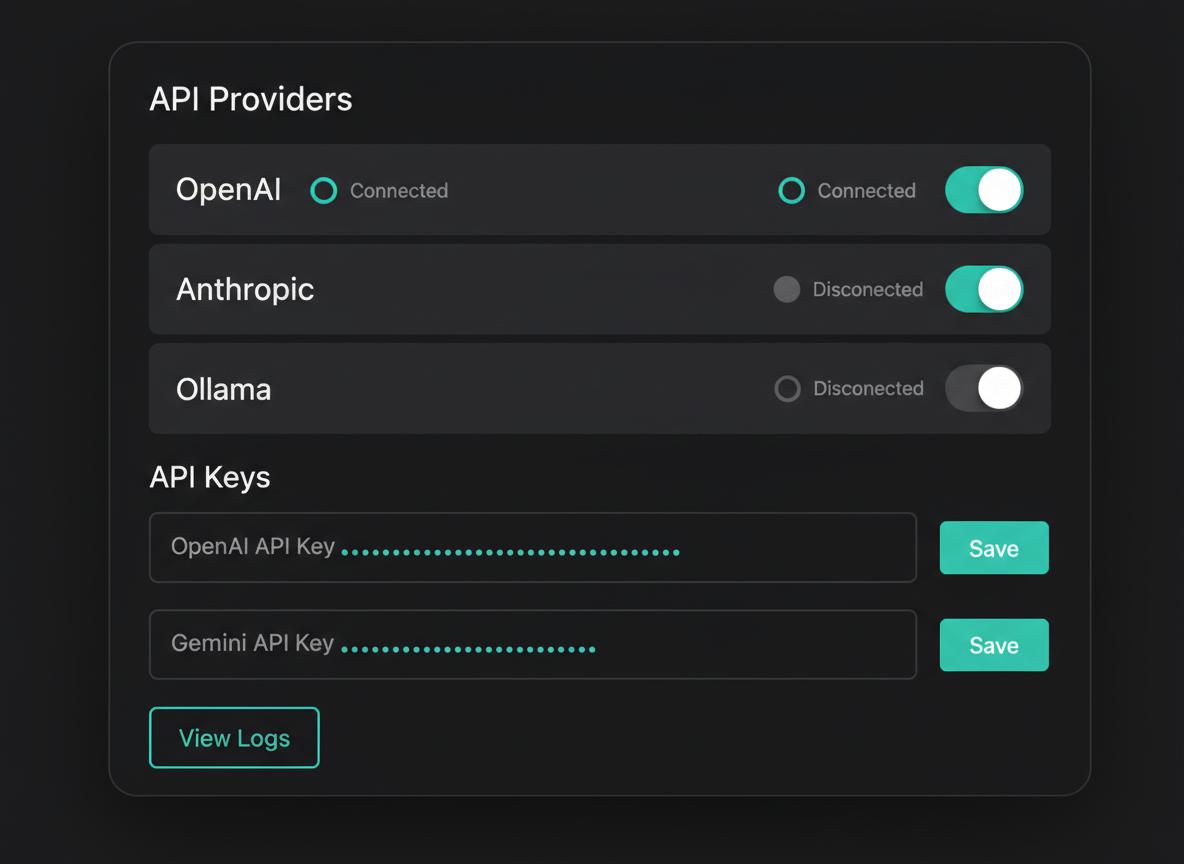Select the Ollama provider name

point(224,389)
